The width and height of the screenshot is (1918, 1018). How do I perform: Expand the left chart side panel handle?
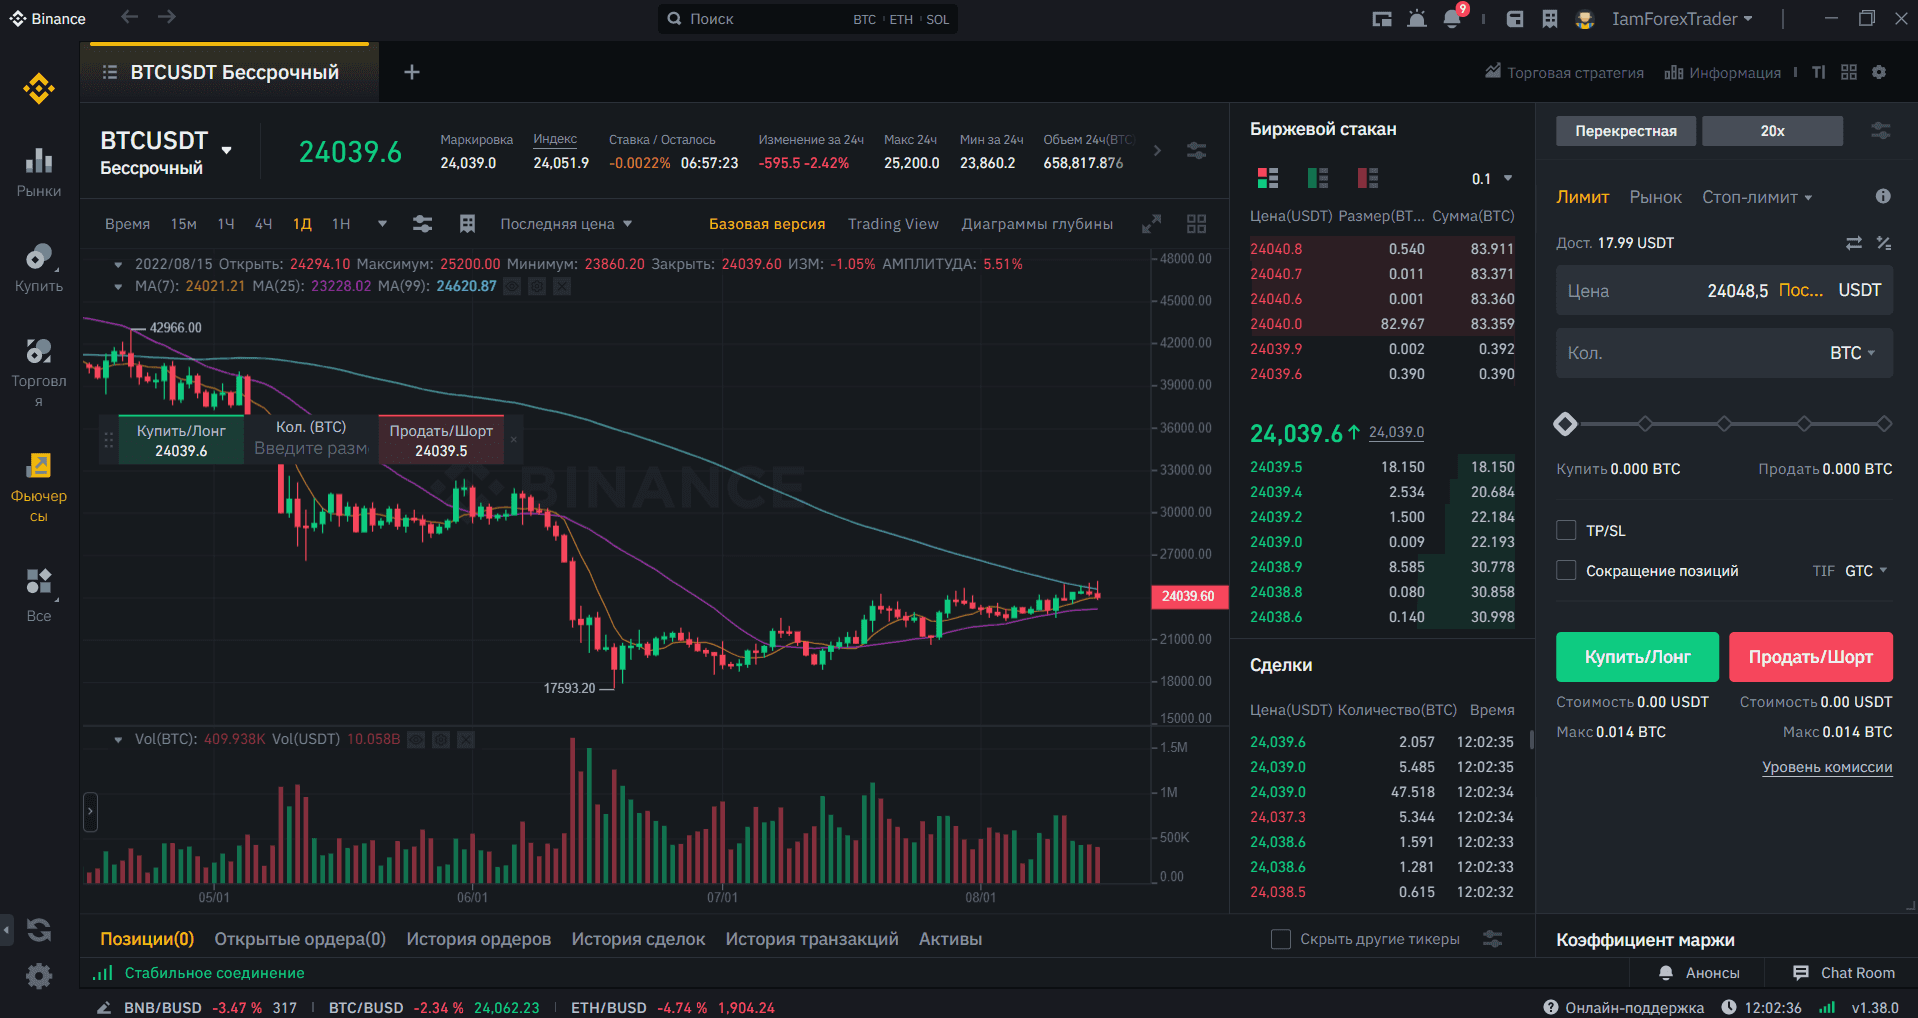90,812
